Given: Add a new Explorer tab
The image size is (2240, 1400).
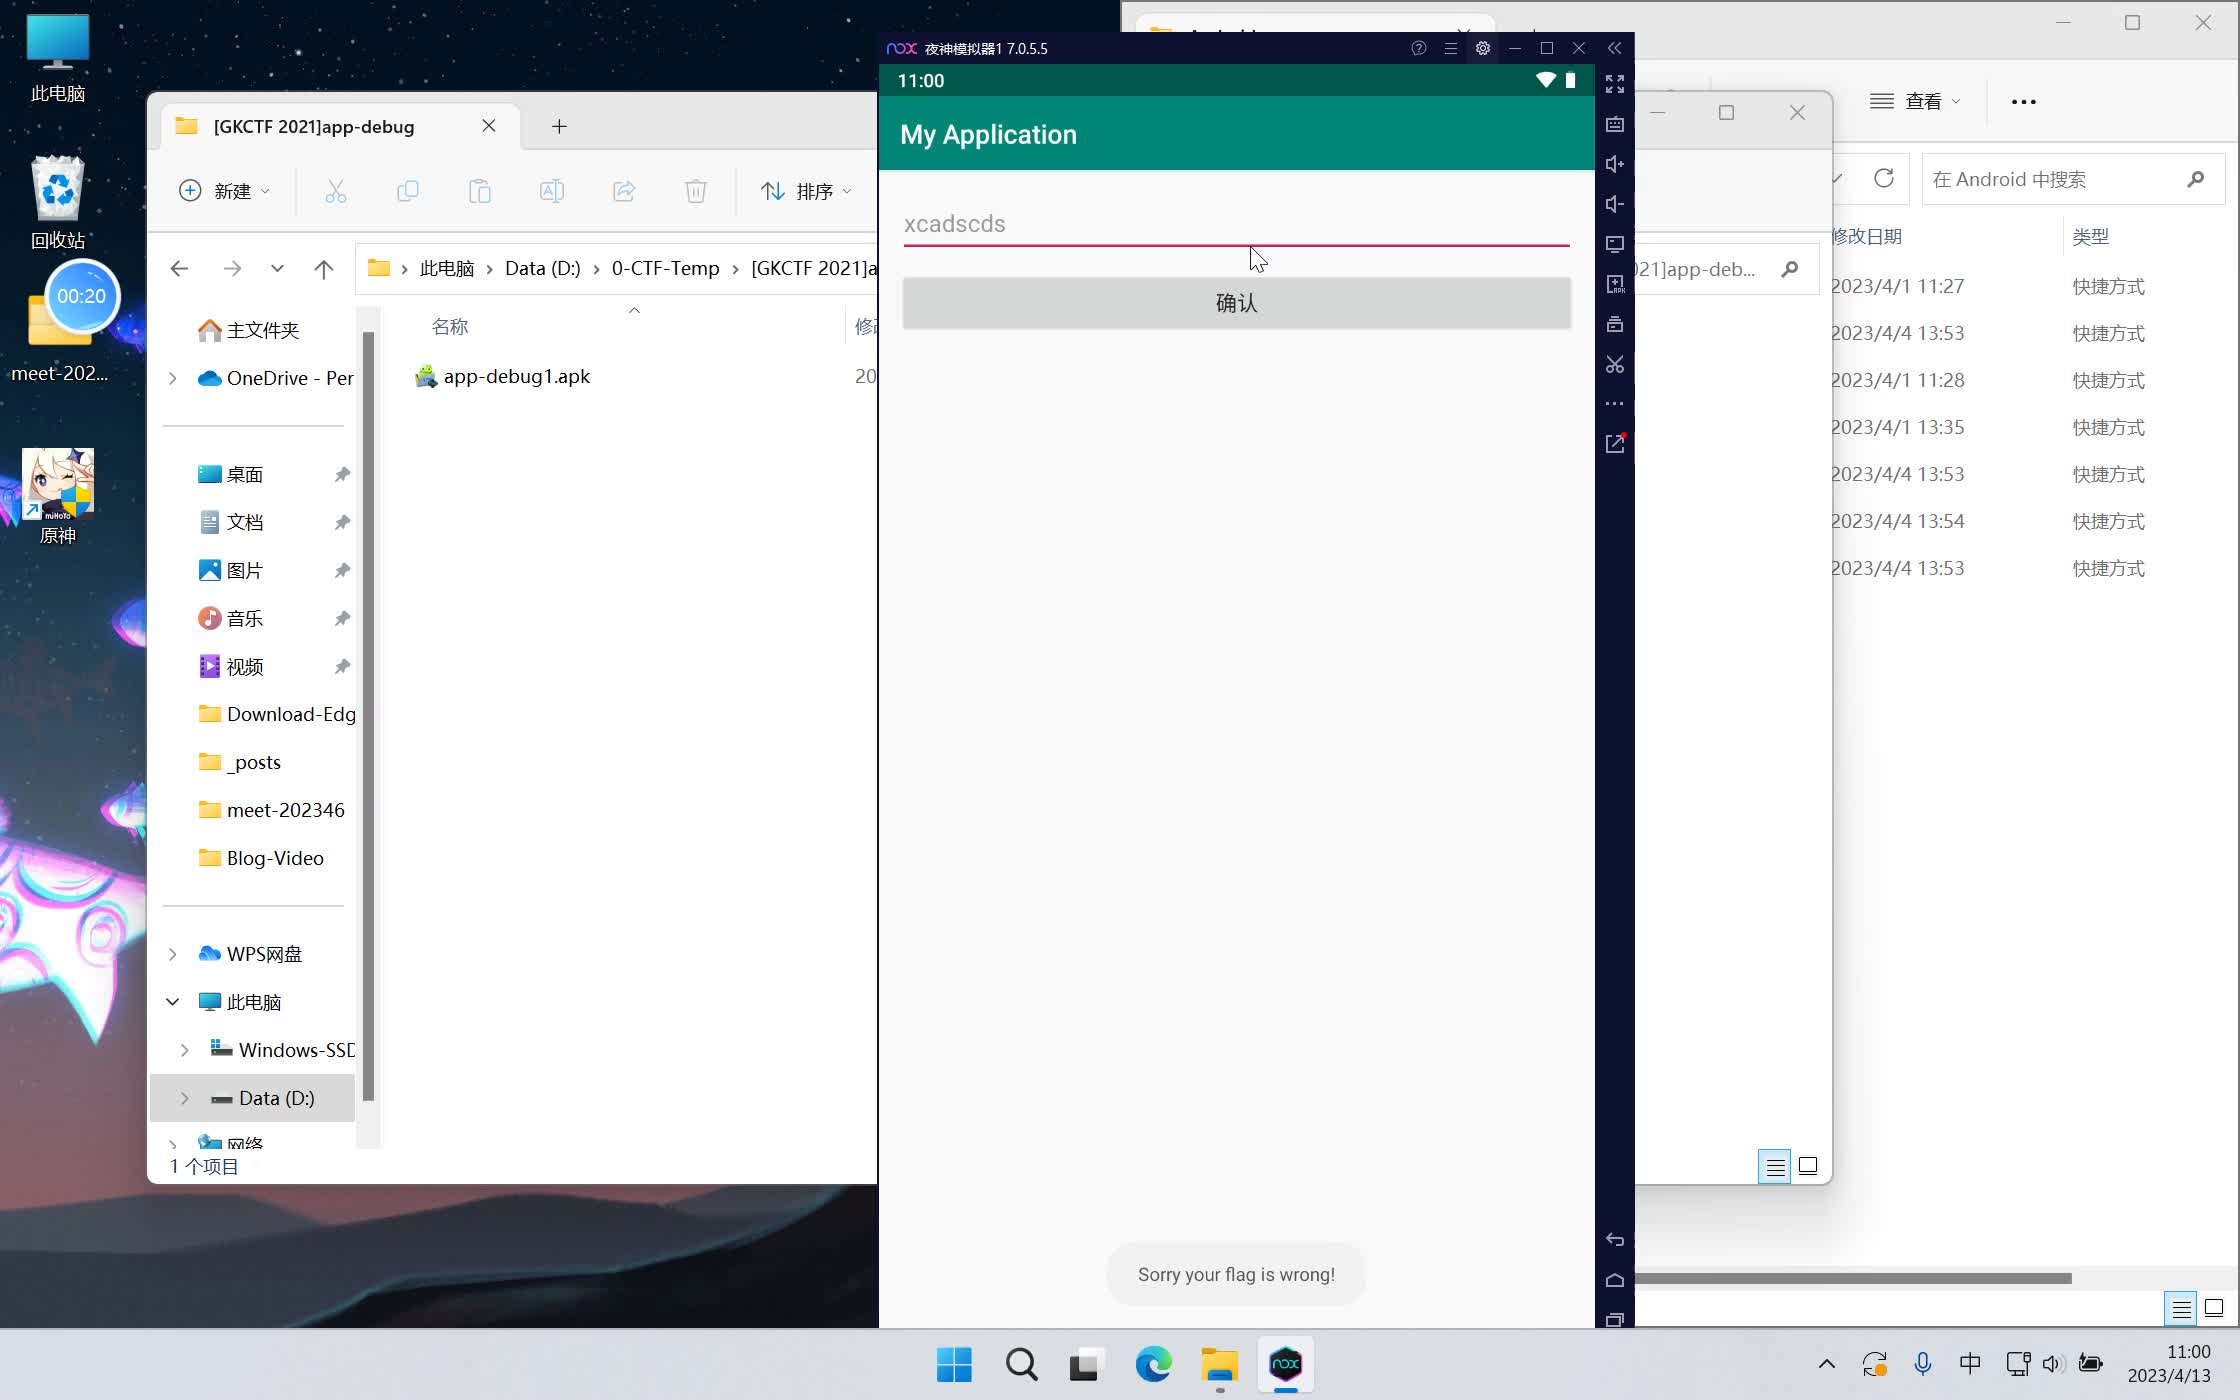Looking at the screenshot, I should [x=559, y=126].
